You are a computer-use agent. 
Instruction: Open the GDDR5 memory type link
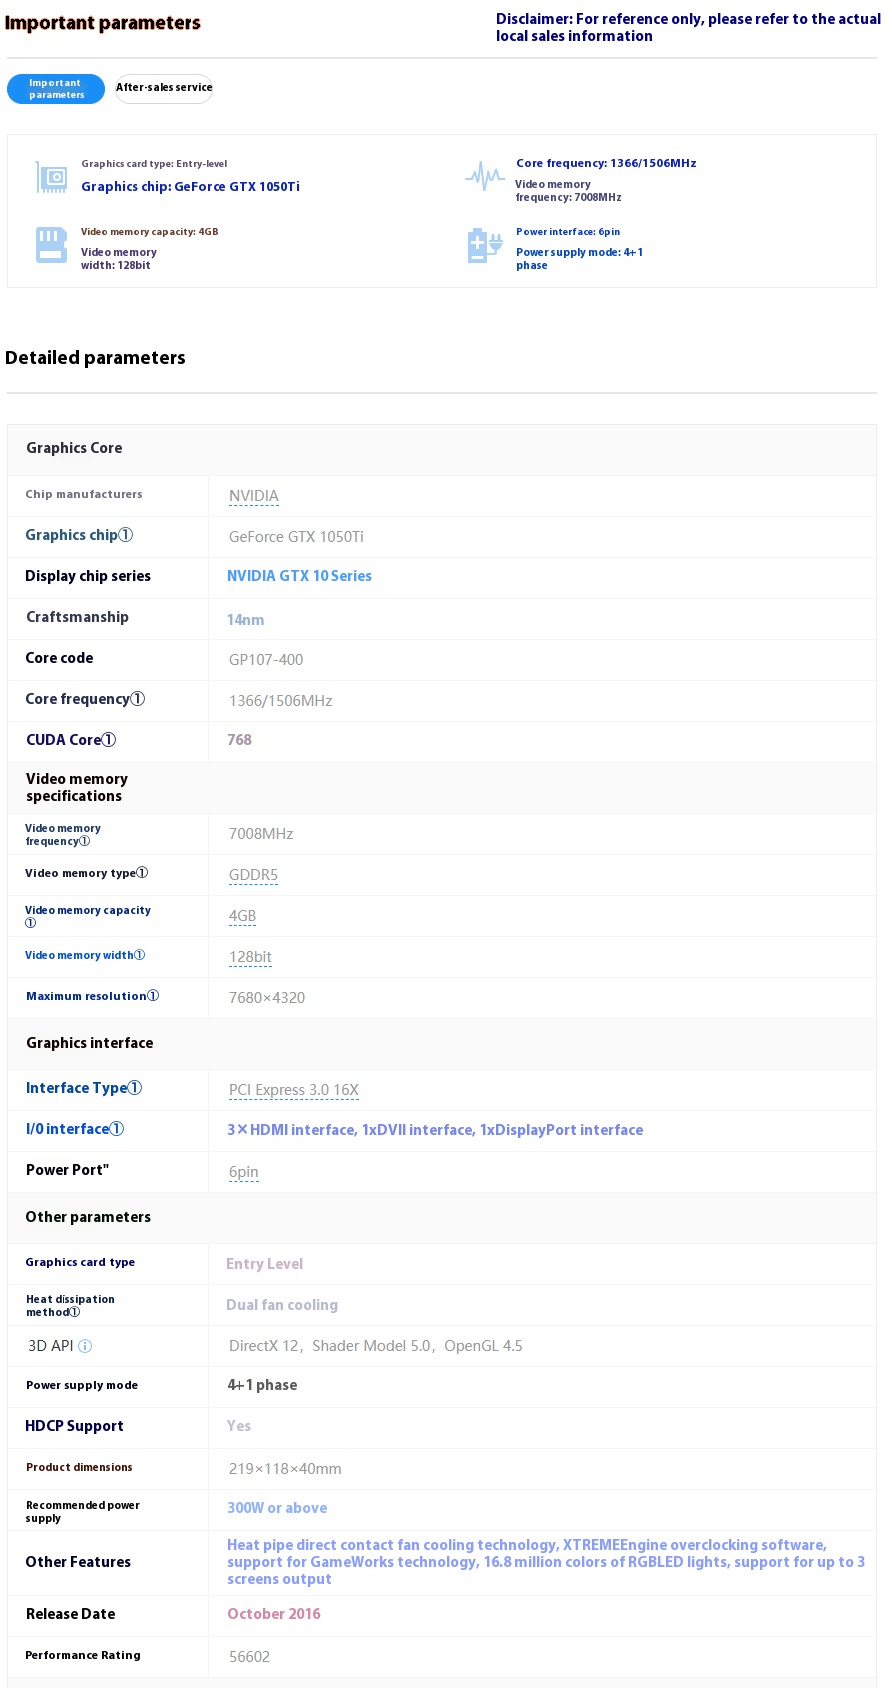(x=253, y=876)
